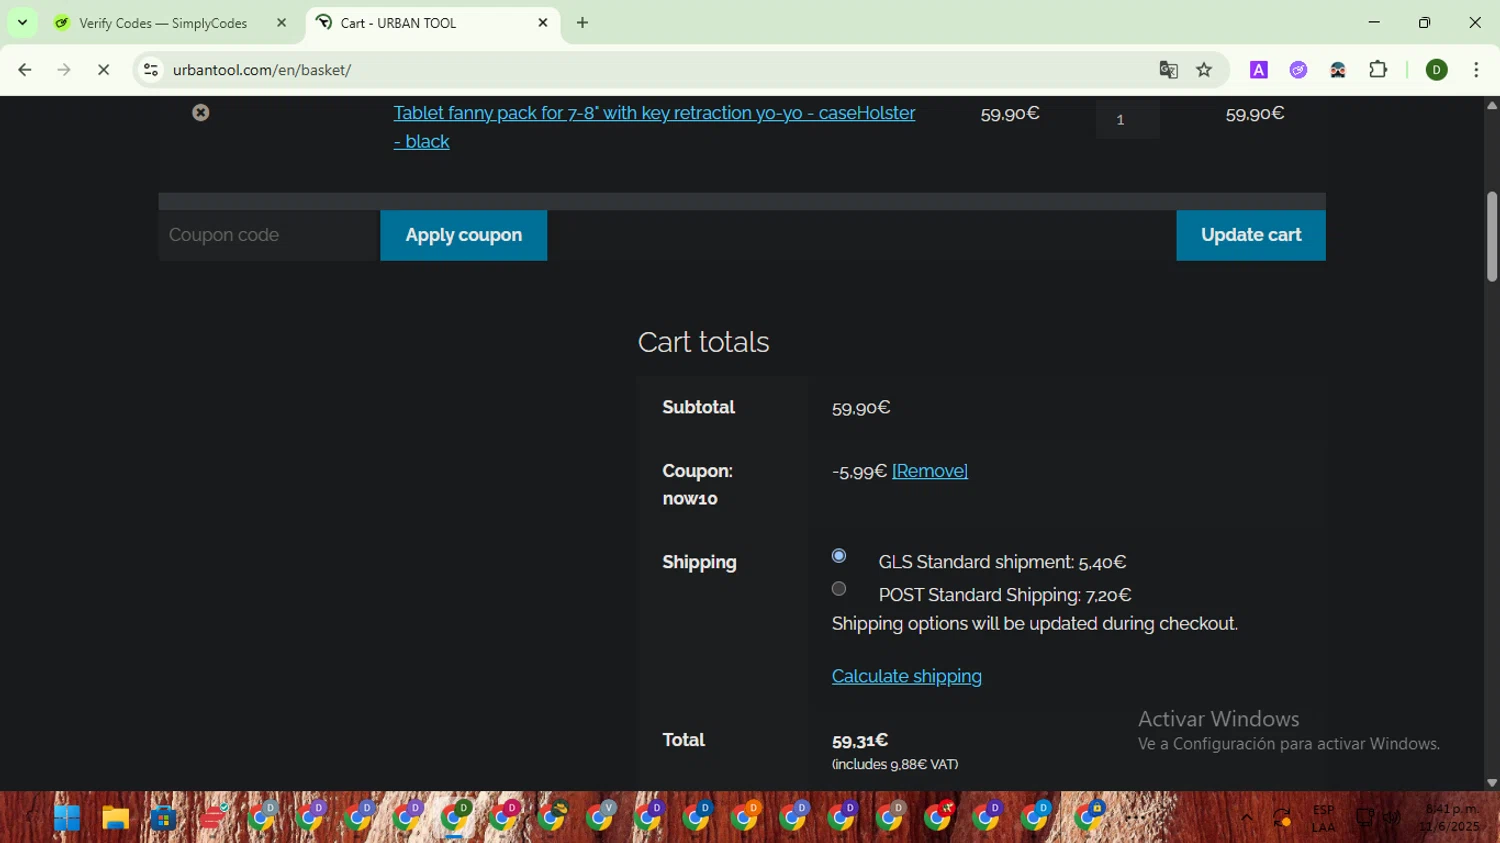Click the page vertical scrollbar thumb

pyautogui.click(x=1492, y=236)
